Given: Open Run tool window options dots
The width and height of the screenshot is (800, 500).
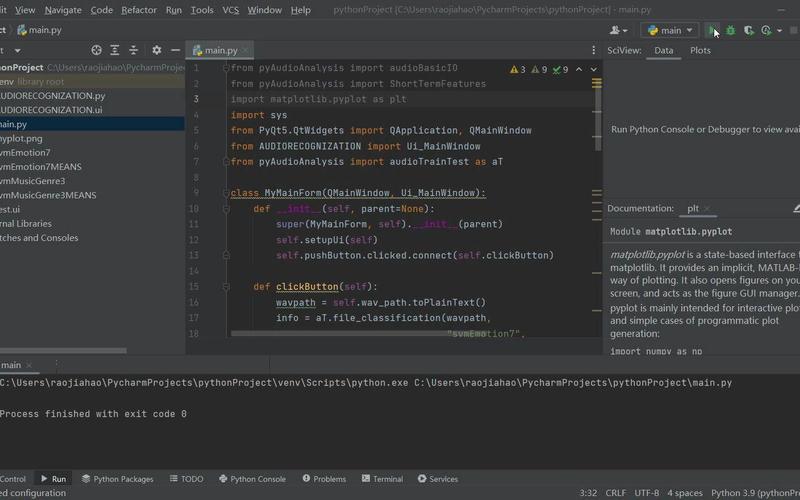Looking at the screenshot, I should (56, 365).
